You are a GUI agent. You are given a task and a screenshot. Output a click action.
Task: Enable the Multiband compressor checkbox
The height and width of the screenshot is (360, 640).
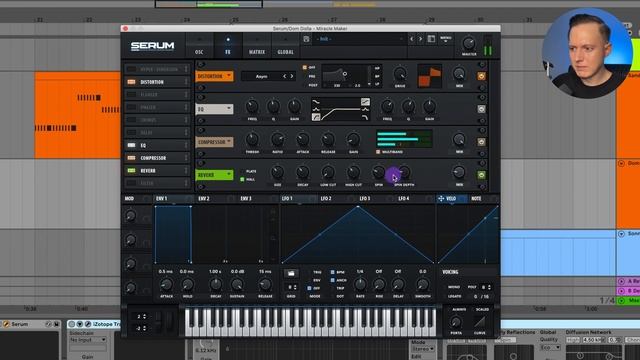click(x=378, y=151)
